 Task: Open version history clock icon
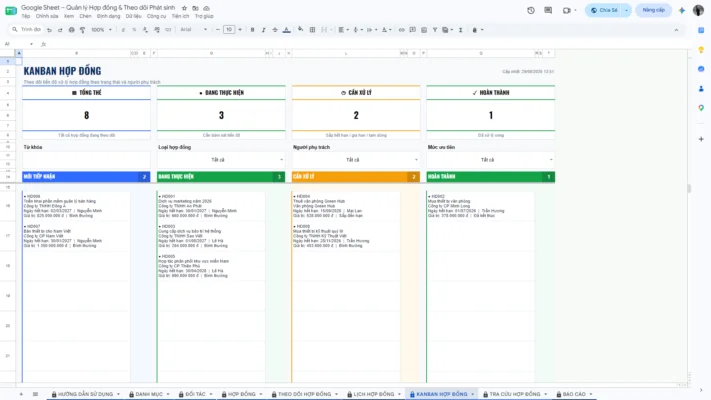pos(531,10)
